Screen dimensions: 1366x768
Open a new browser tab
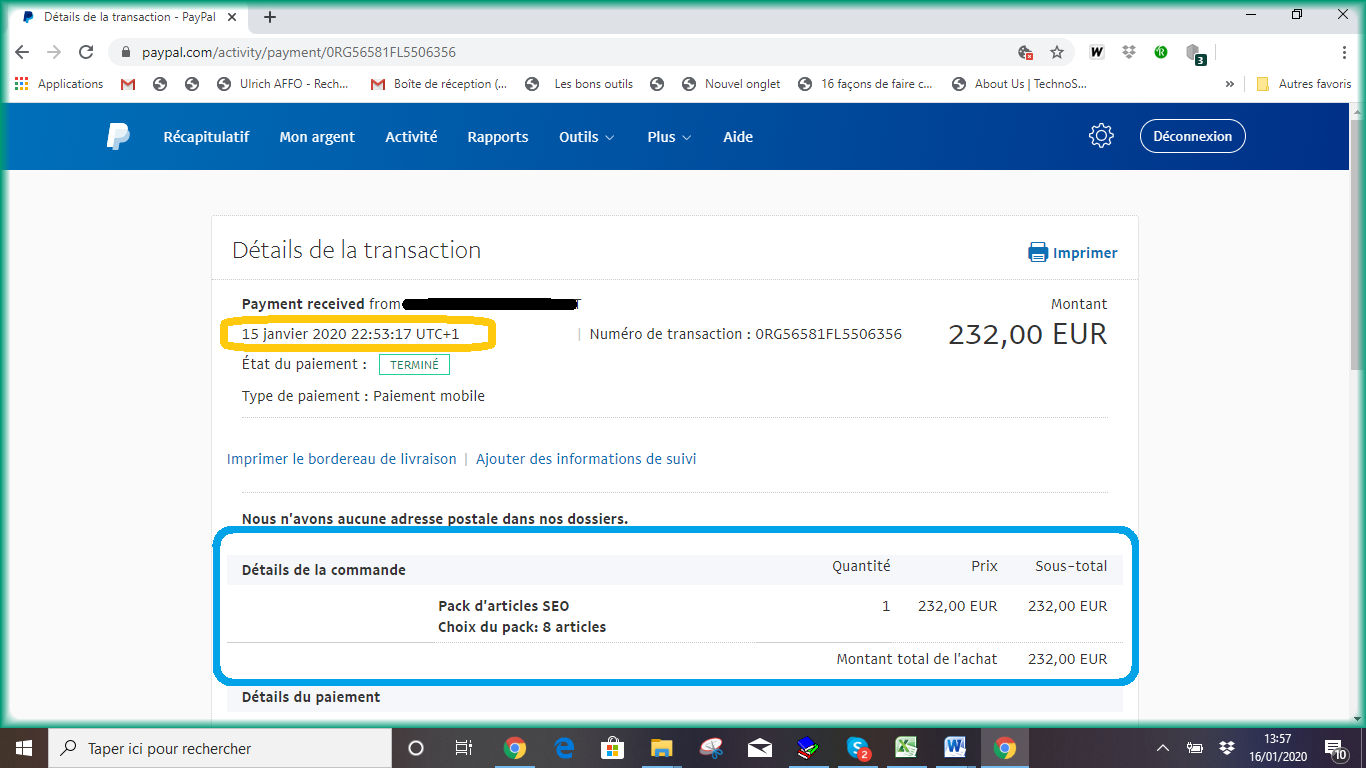coord(270,17)
